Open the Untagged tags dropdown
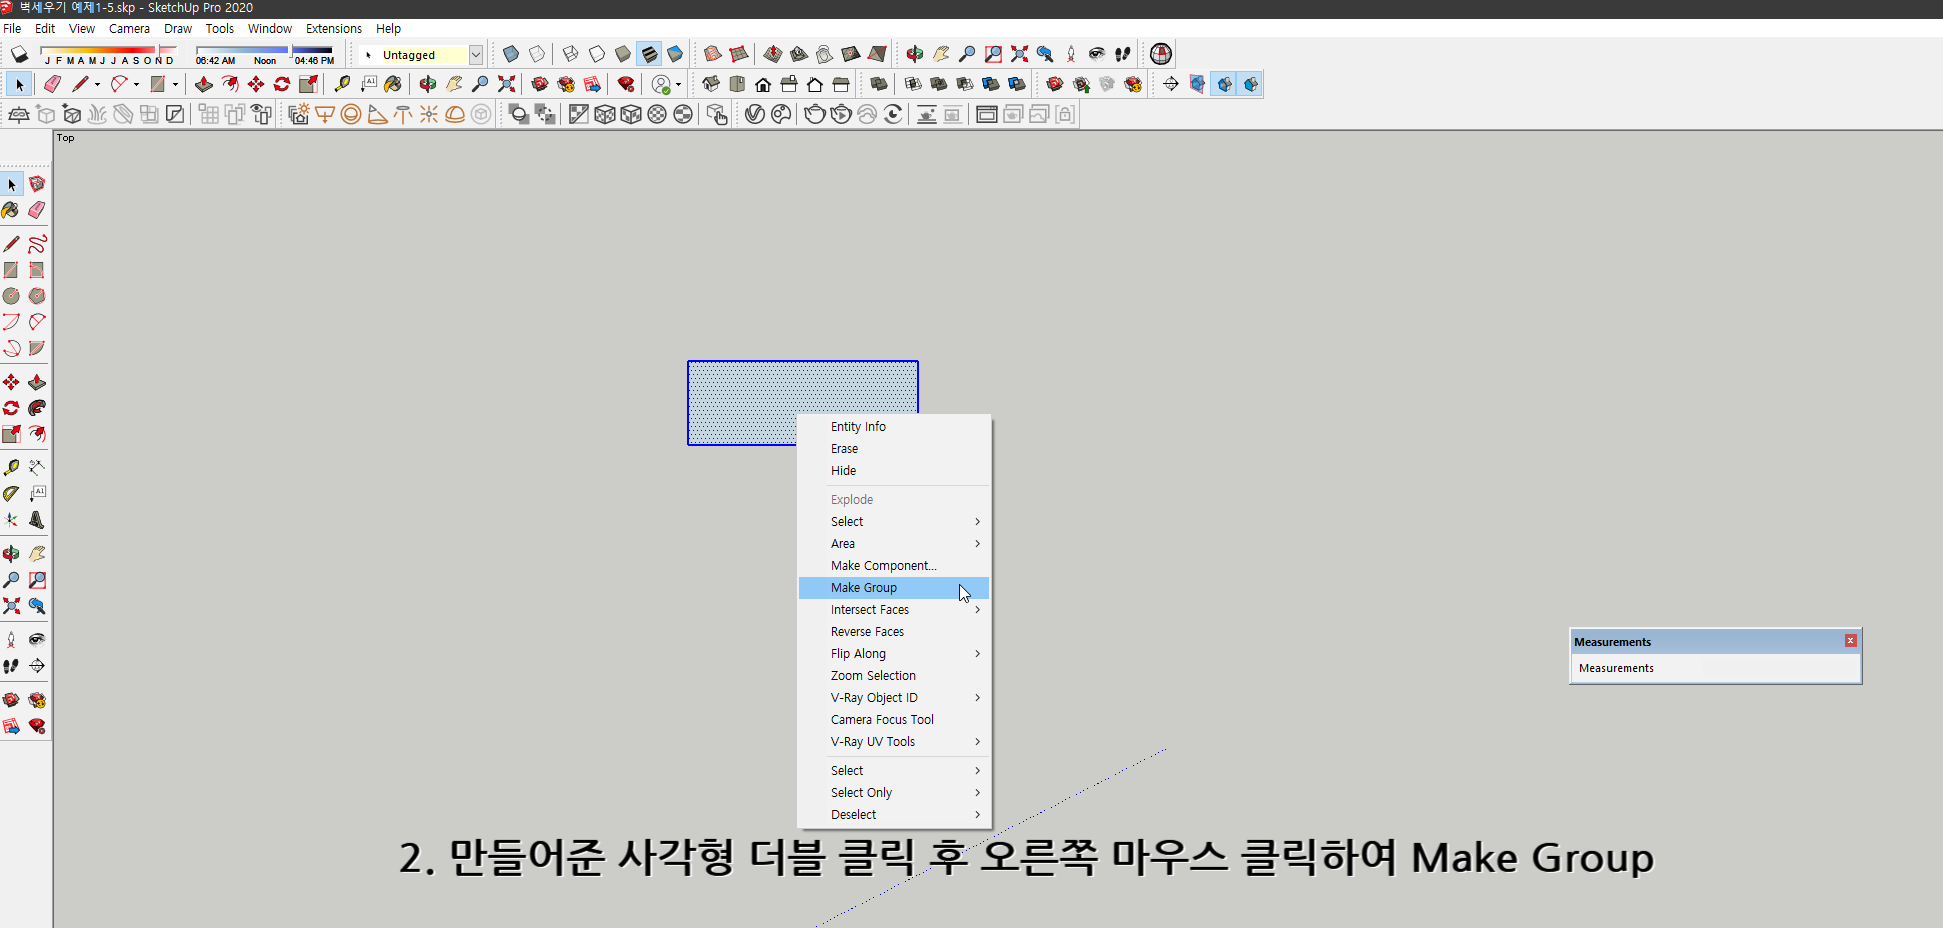This screenshot has width=1943, height=928. (x=476, y=54)
